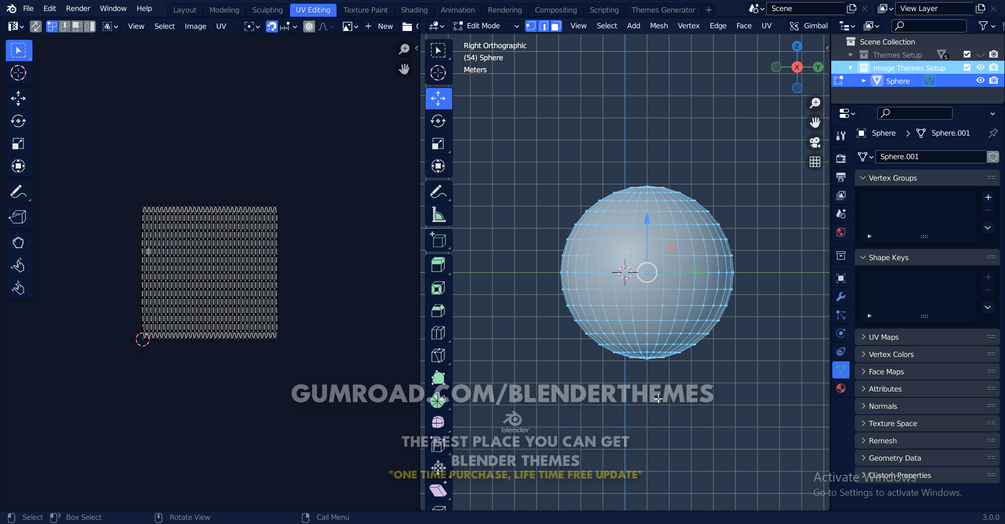
Task: Open the Render menu
Action: coord(78,8)
